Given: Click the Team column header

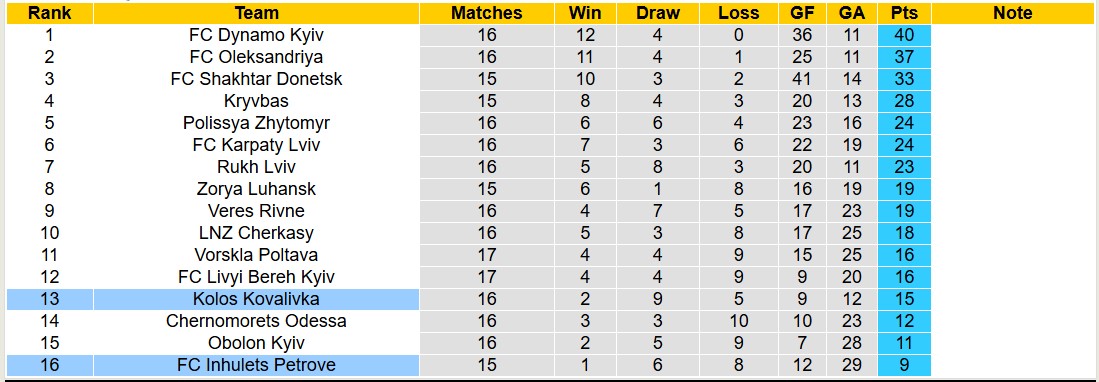Looking at the screenshot, I should pyautogui.click(x=257, y=13).
